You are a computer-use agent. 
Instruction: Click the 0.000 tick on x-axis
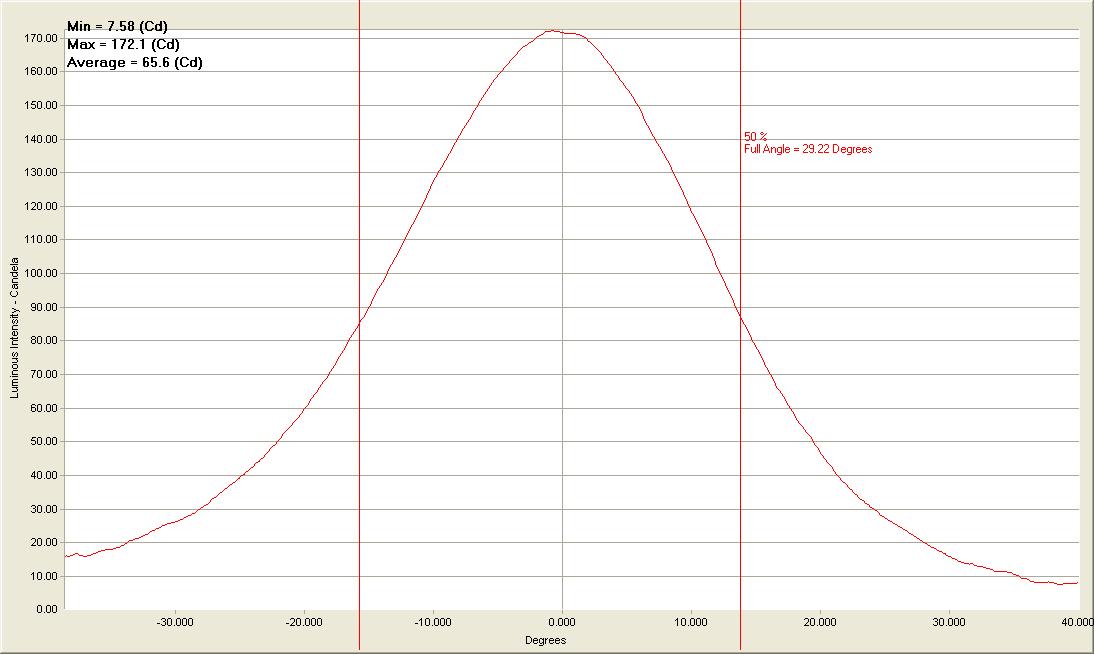click(x=562, y=621)
